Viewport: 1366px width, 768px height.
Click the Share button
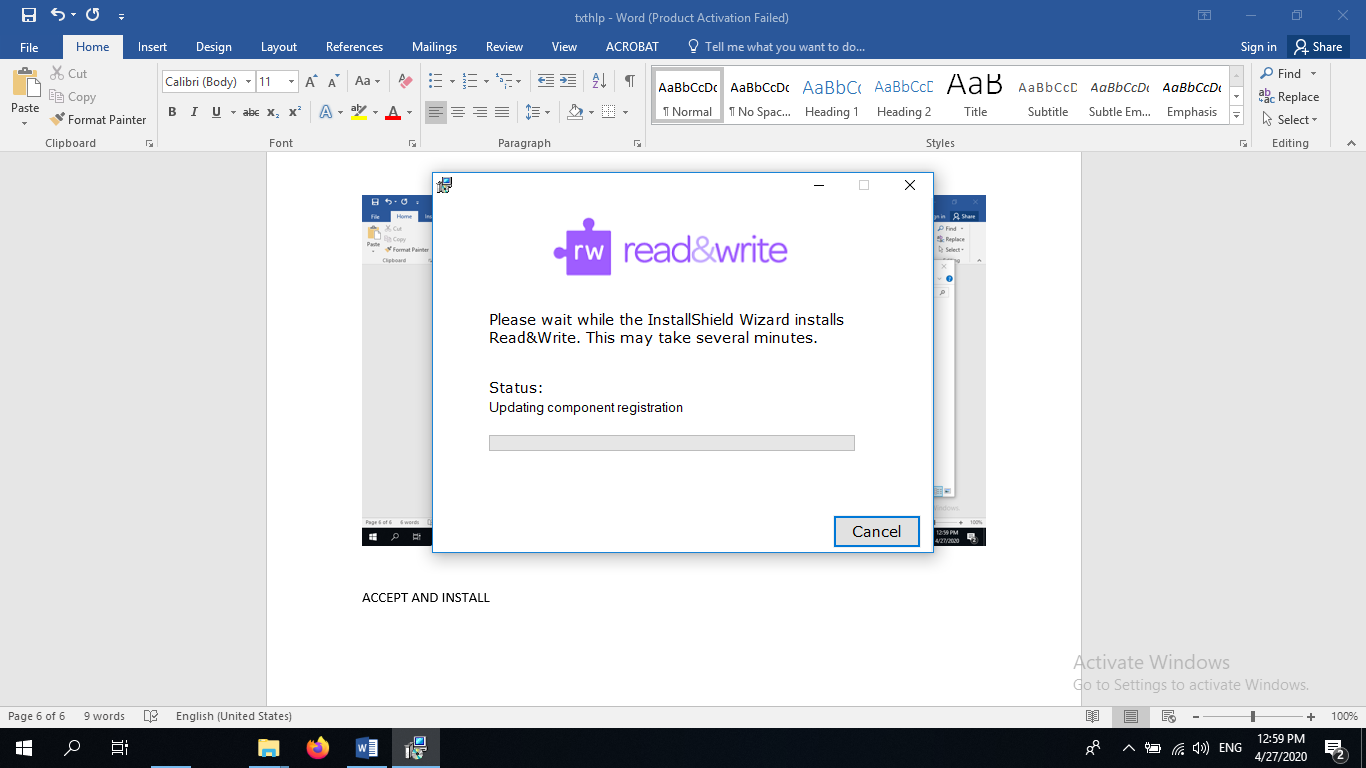coord(1317,47)
